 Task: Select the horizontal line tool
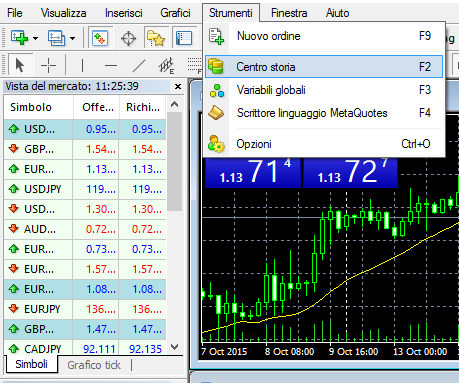point(111,65)
